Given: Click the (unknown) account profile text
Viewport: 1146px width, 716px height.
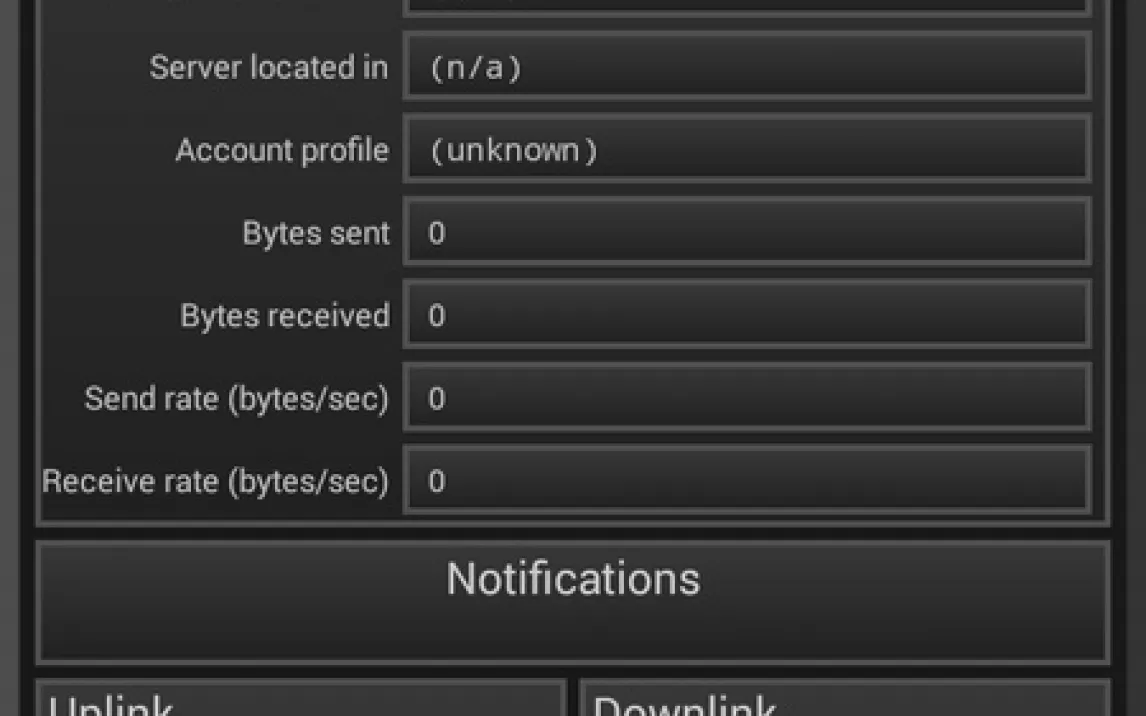Looking at the screenshot, I should (x=515, y=151).
